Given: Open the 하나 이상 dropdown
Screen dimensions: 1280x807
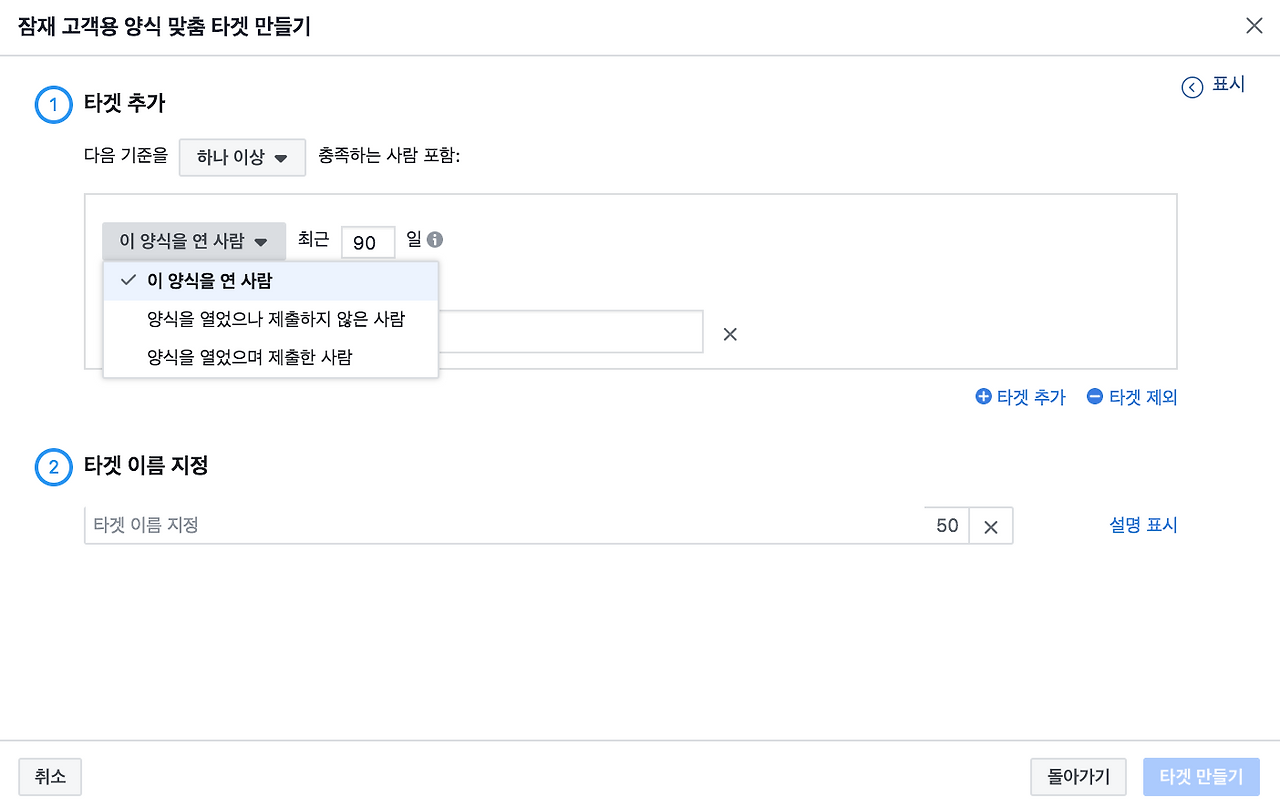Looking at the screenshot, I should pyautogui.click(x=242, y=157).
